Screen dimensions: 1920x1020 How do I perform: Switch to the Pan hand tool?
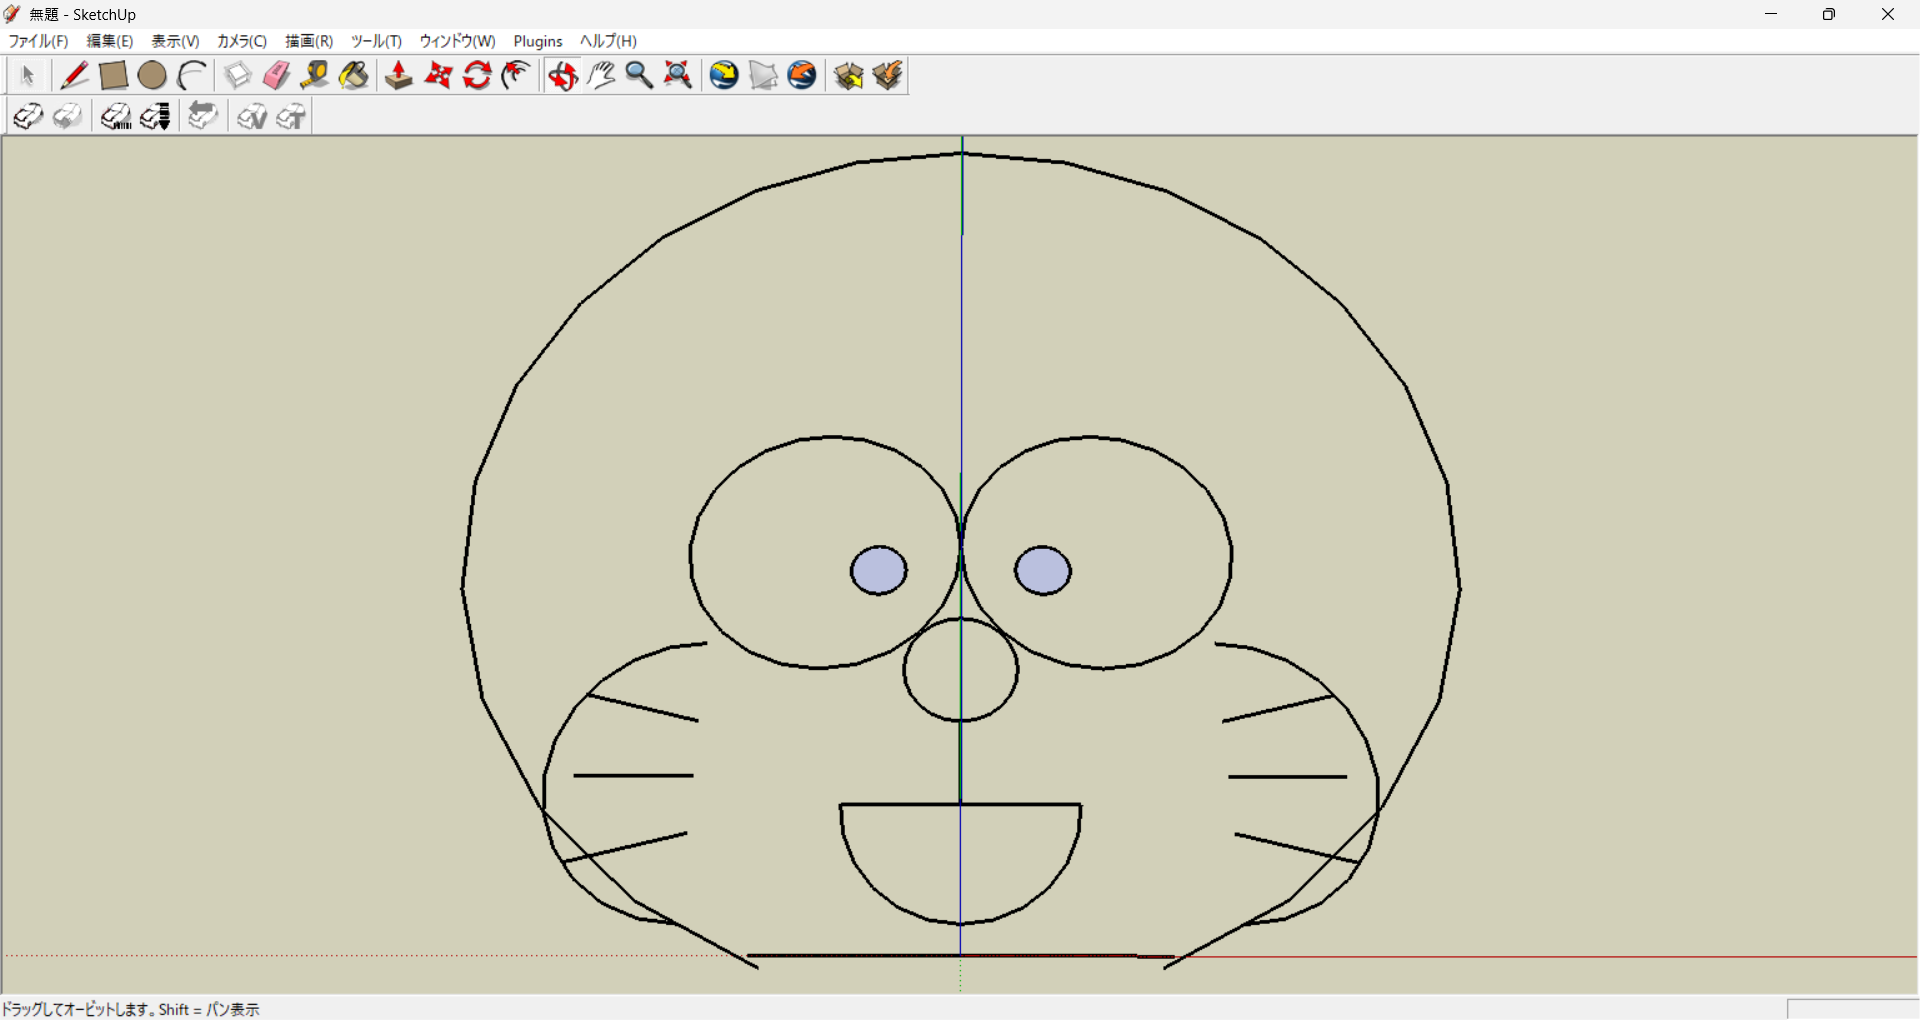click(x=601, y=75)
